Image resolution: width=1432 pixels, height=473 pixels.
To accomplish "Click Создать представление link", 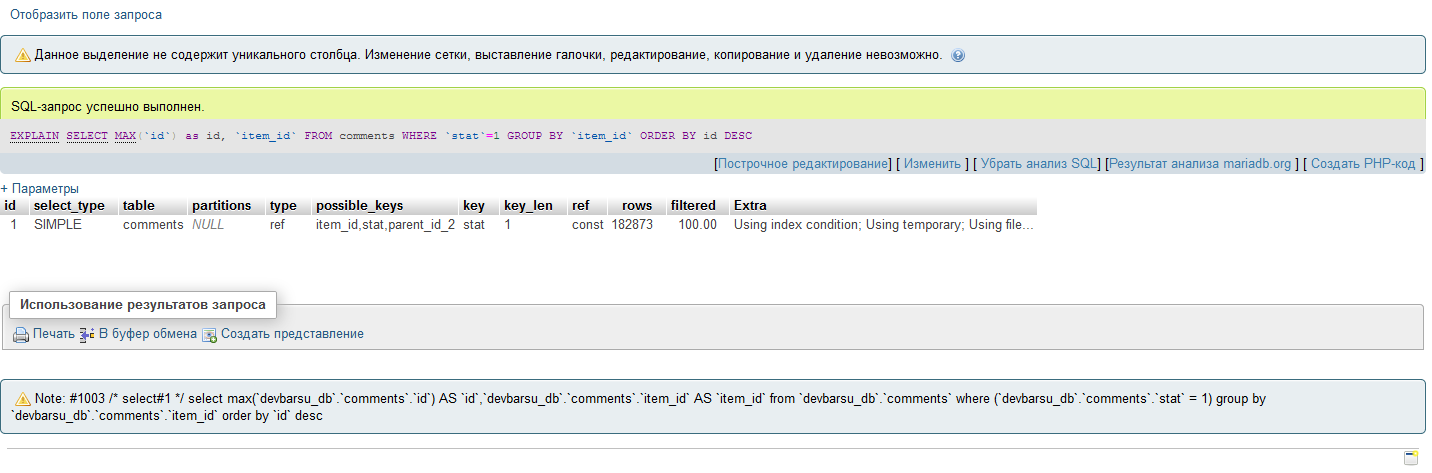I will tap(292, 334).
